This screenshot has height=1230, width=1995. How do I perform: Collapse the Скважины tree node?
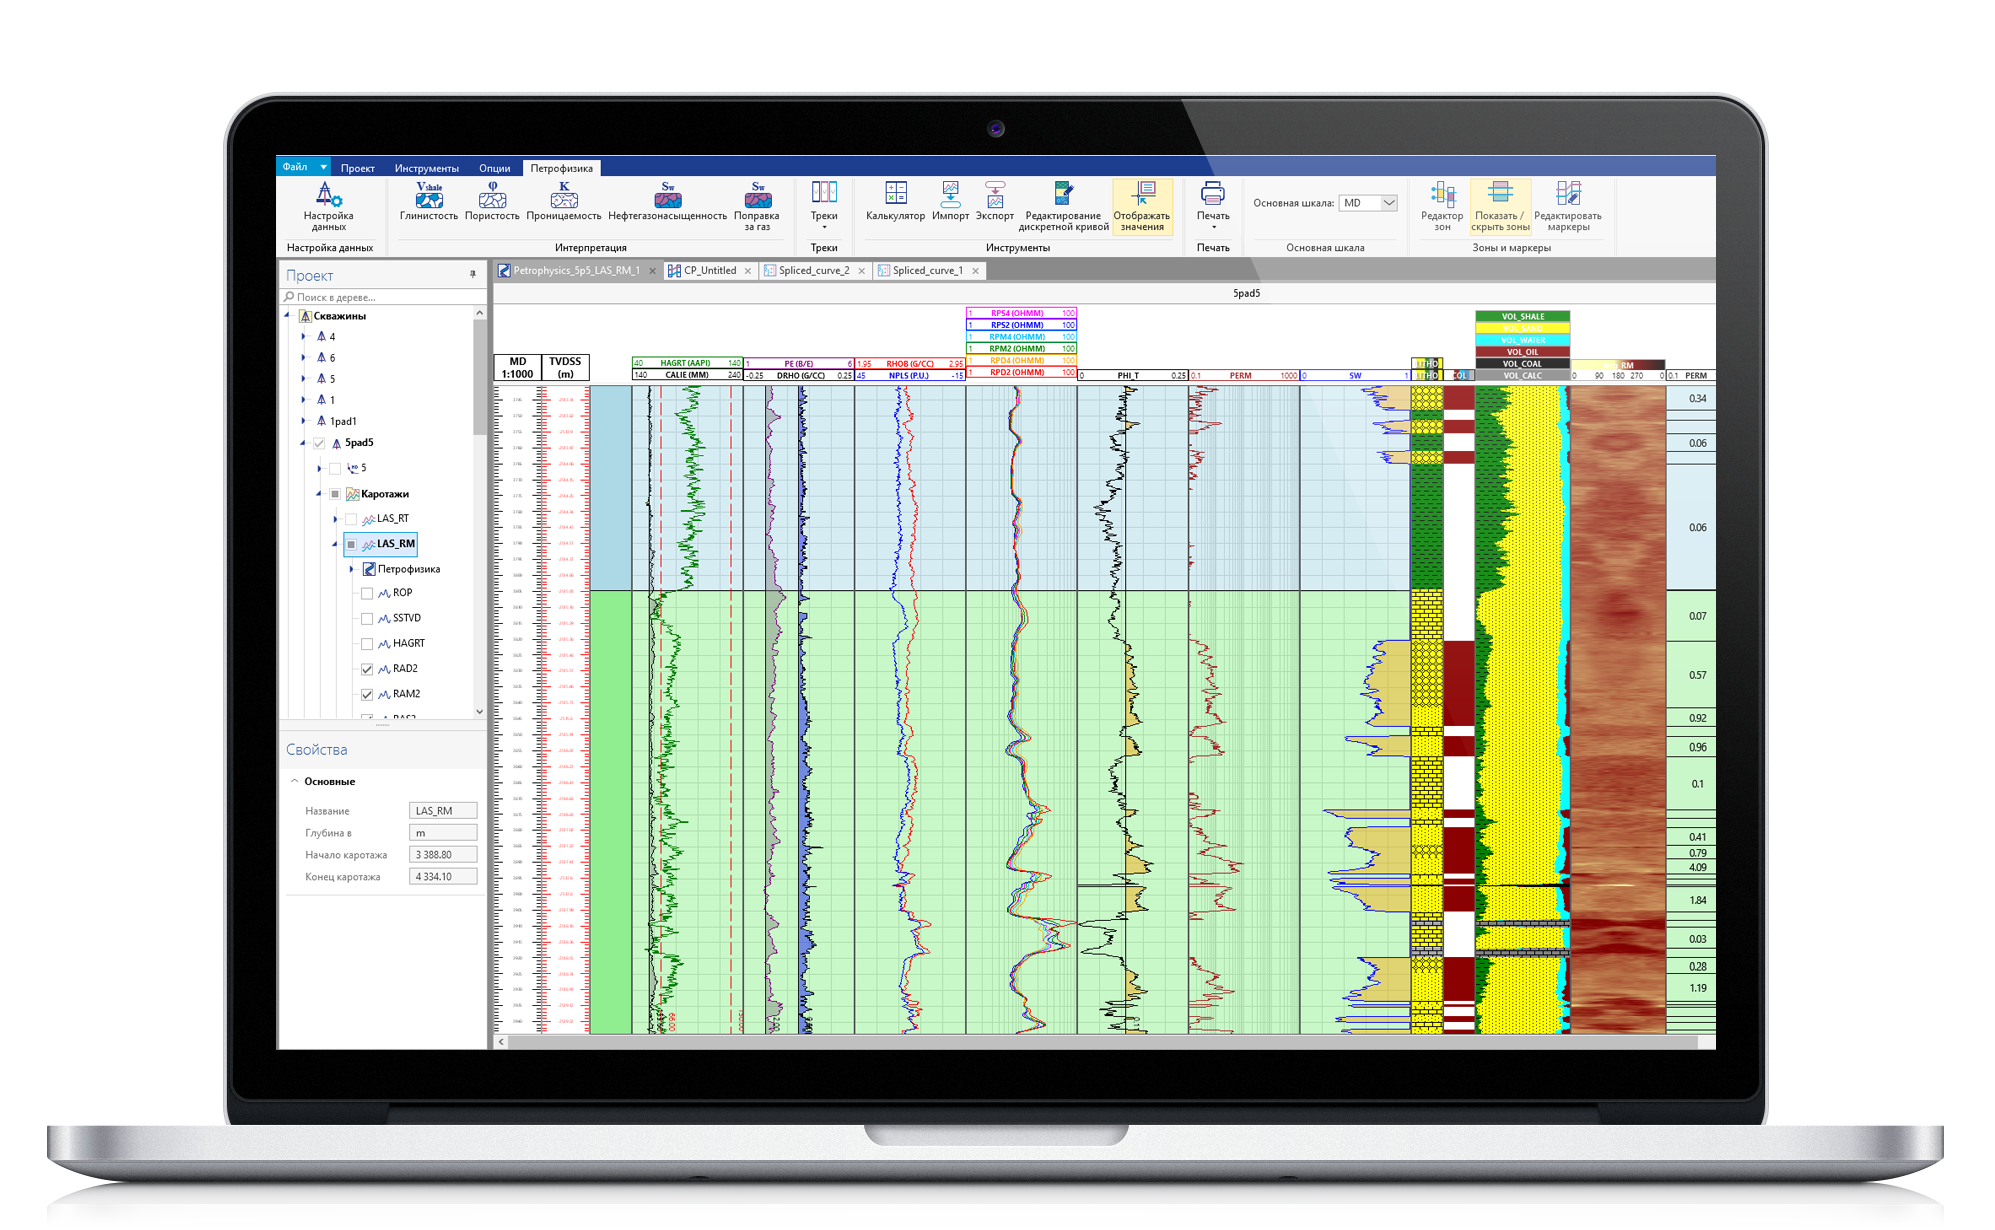tap(288, 316)
